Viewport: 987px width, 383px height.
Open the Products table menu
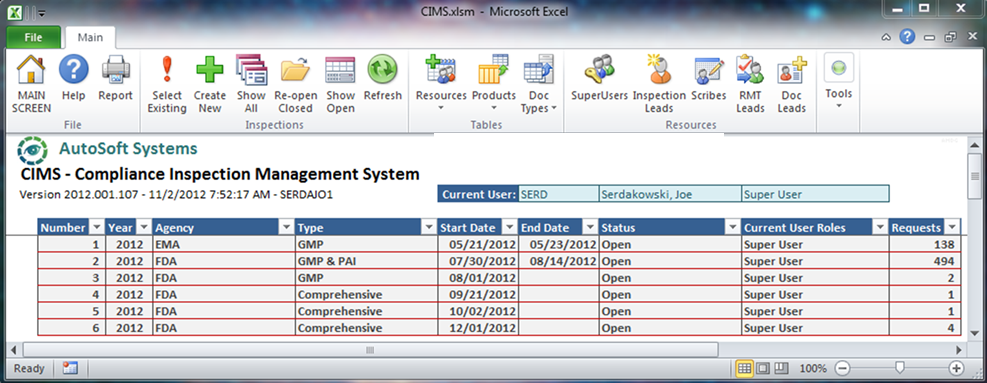click(494, 84)
